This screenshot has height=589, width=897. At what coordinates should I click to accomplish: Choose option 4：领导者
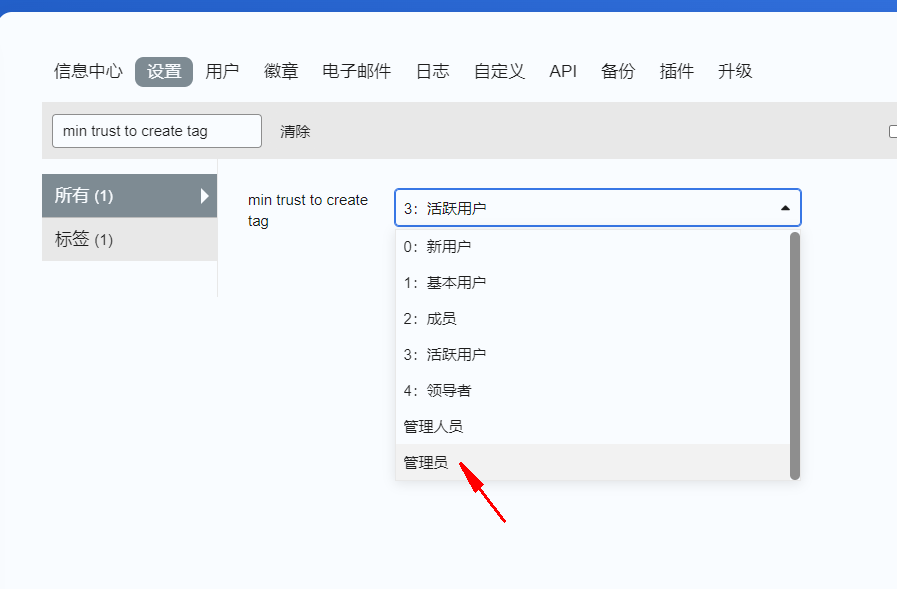click(x=592, y=391)
